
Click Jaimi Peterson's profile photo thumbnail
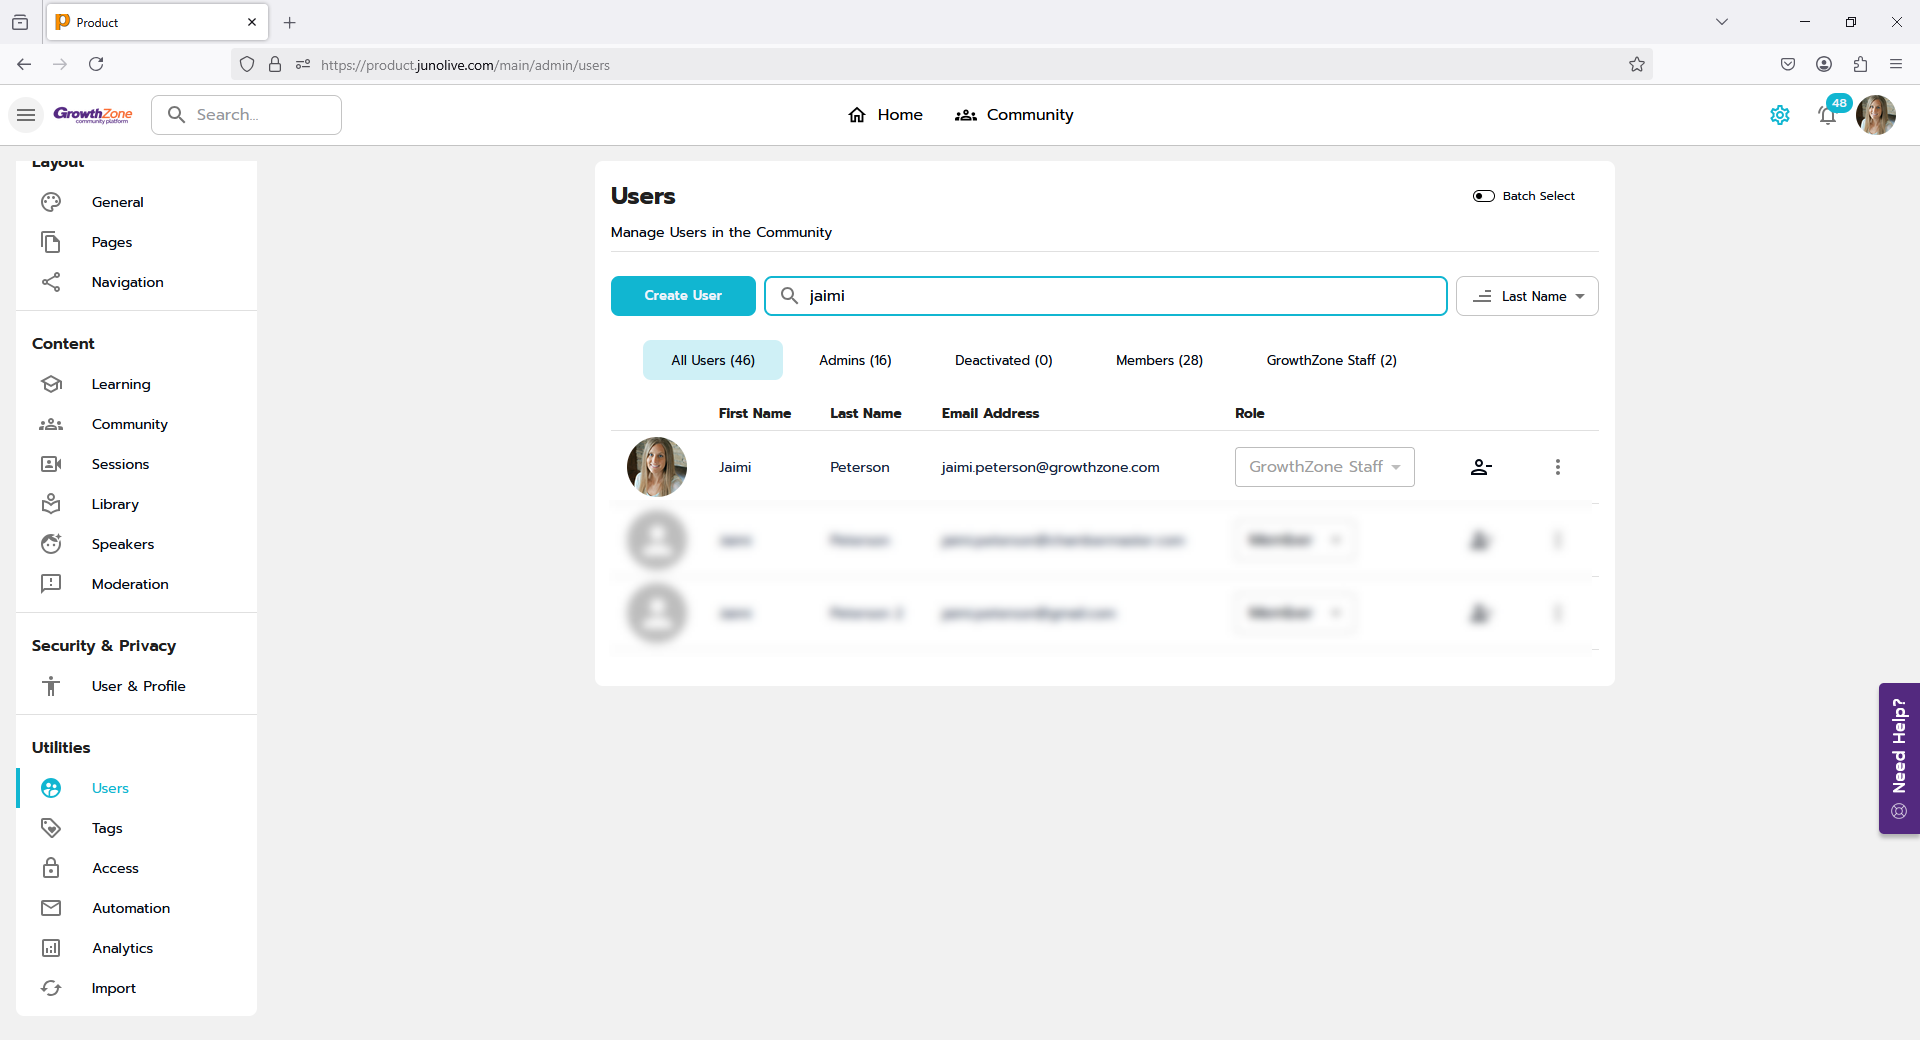pos(656,467)
